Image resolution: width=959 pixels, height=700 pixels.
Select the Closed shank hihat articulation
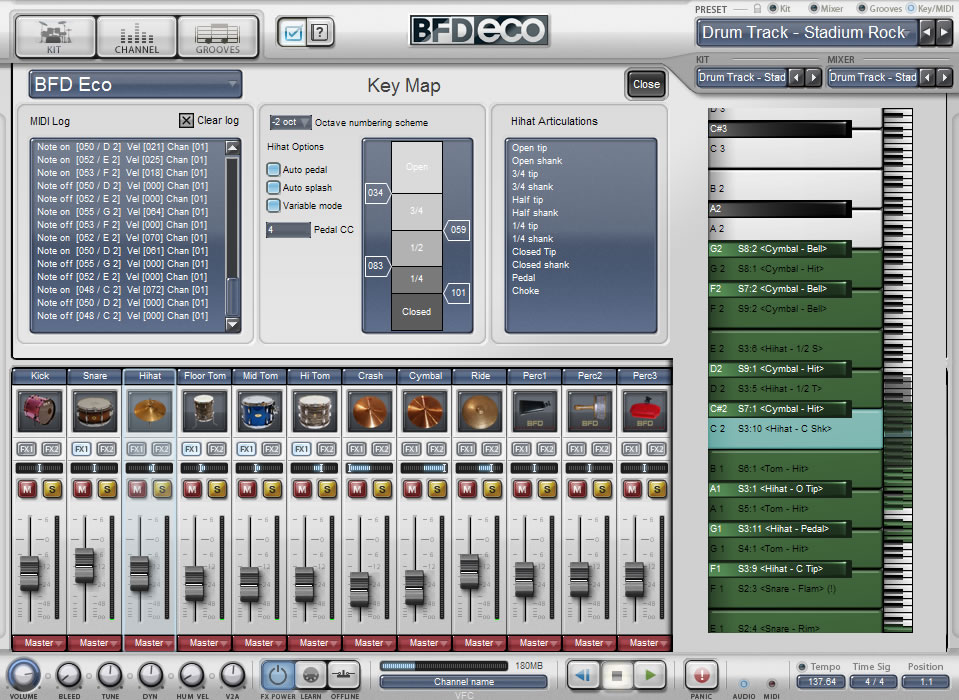point(541,265)
